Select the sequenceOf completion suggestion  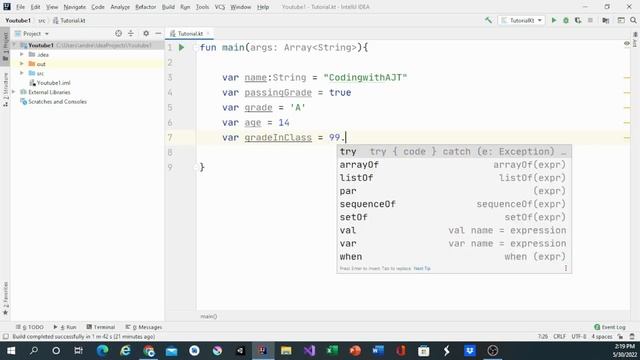click(x=454, y=204)
